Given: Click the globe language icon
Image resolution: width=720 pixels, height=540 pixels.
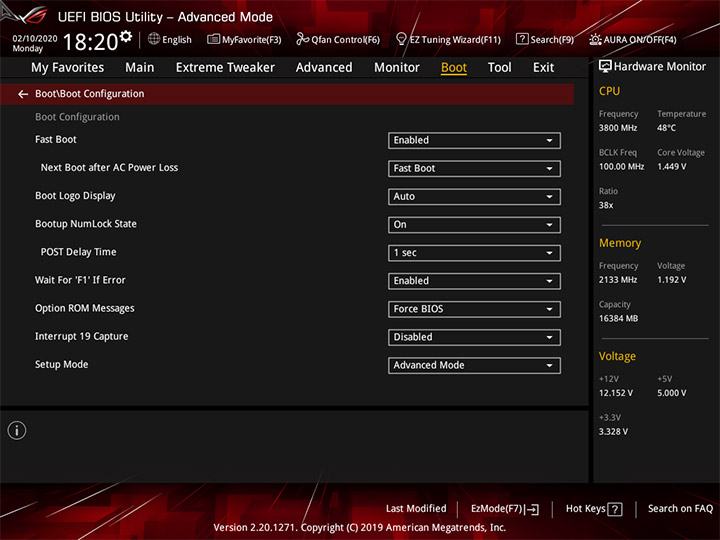Looking at the screenshot, I should pos(154,39).
